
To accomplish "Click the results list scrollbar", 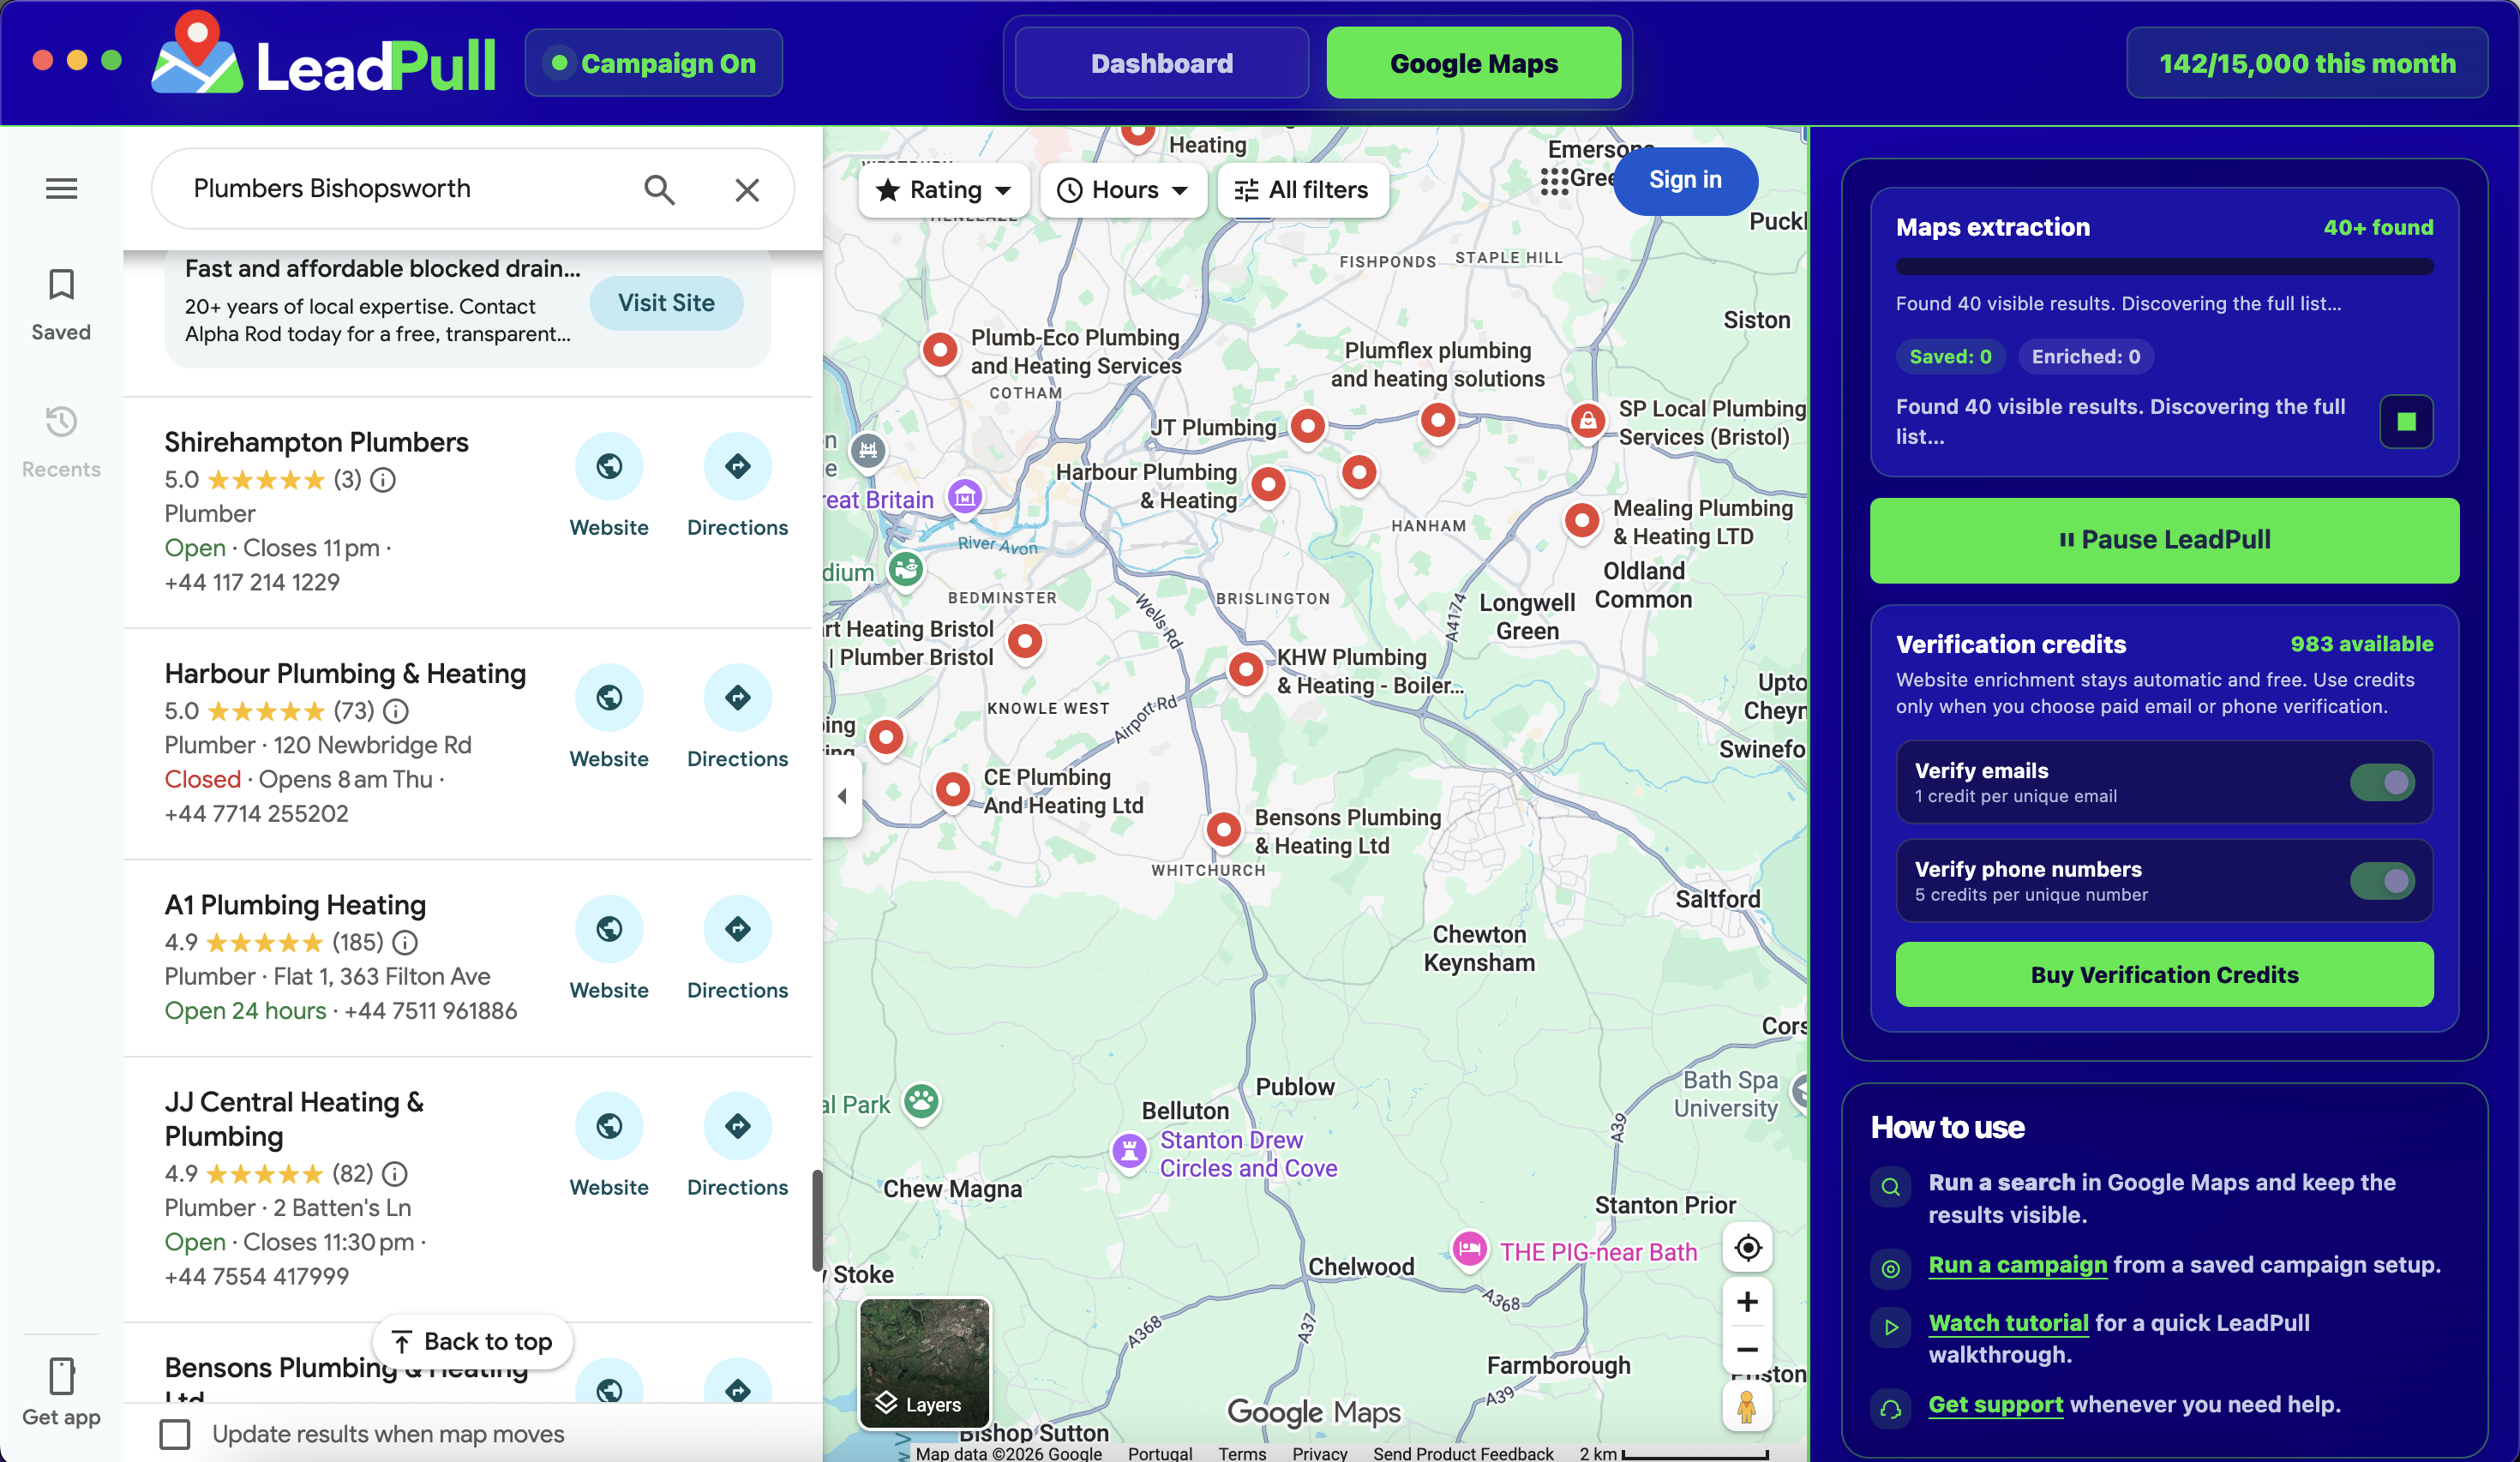I will [817, 1220].
